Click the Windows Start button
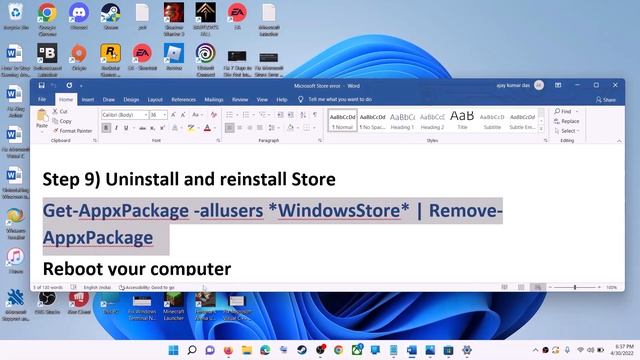Screen dimensions: 640x360 (x=173, y=350)
